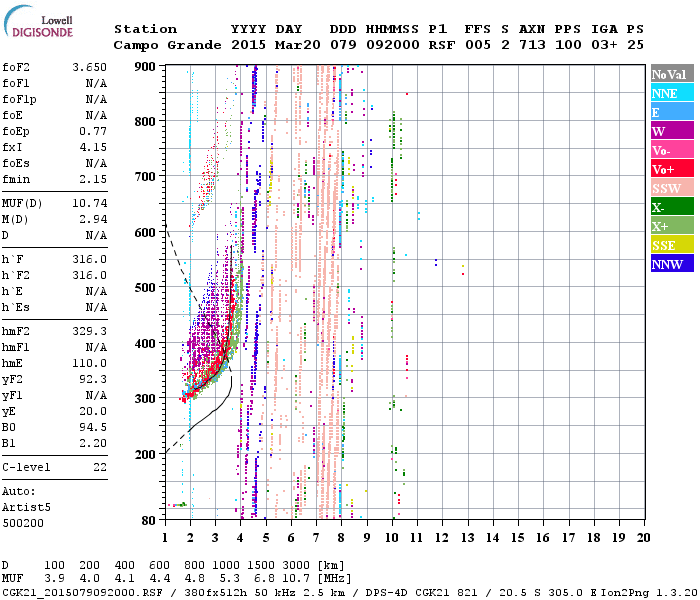700x600 pixels.
Task: Select the NoVal gray legend swatch
Action: (x=672, y=74)
